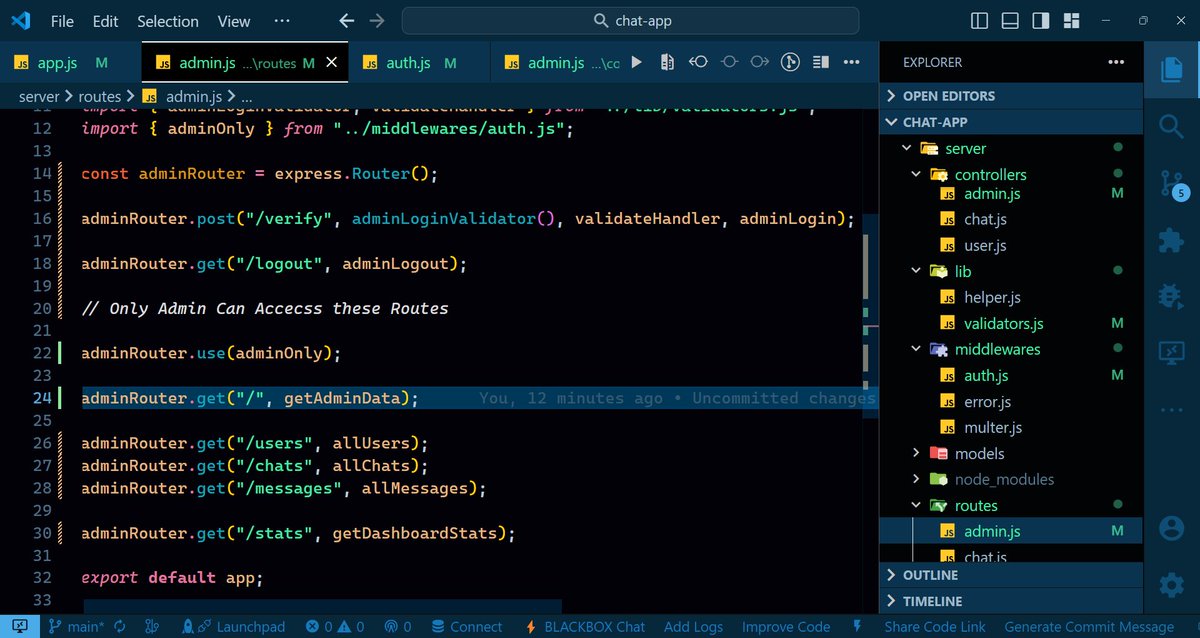Screen dimensions: 1200x638
Task: Show errors and warnings count in status bar
Action: point(335,626)
